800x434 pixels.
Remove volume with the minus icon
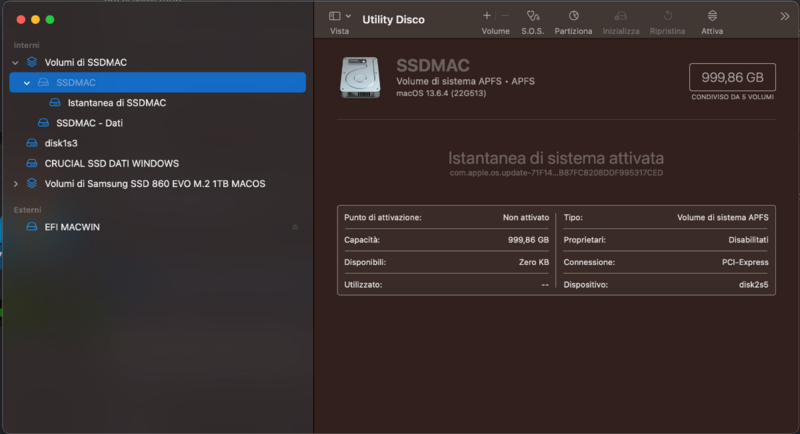[x=505, y=16]
